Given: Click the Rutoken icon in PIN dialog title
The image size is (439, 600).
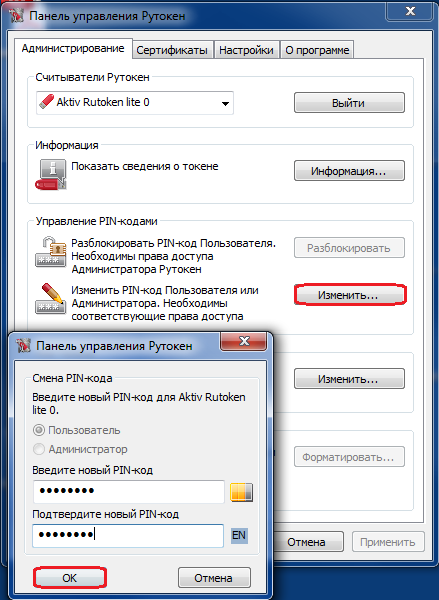Looking at the screenshot, I should pyautogui.click(x=23, y=346).
